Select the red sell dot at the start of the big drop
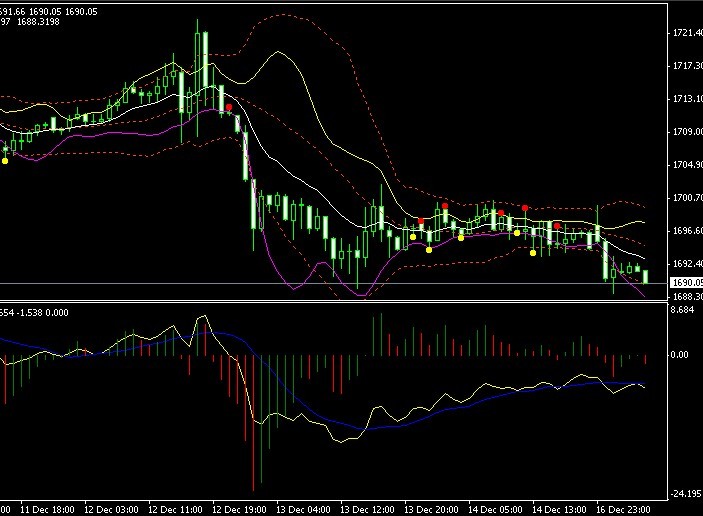703x516 pixels. click(x=229, y=107)
